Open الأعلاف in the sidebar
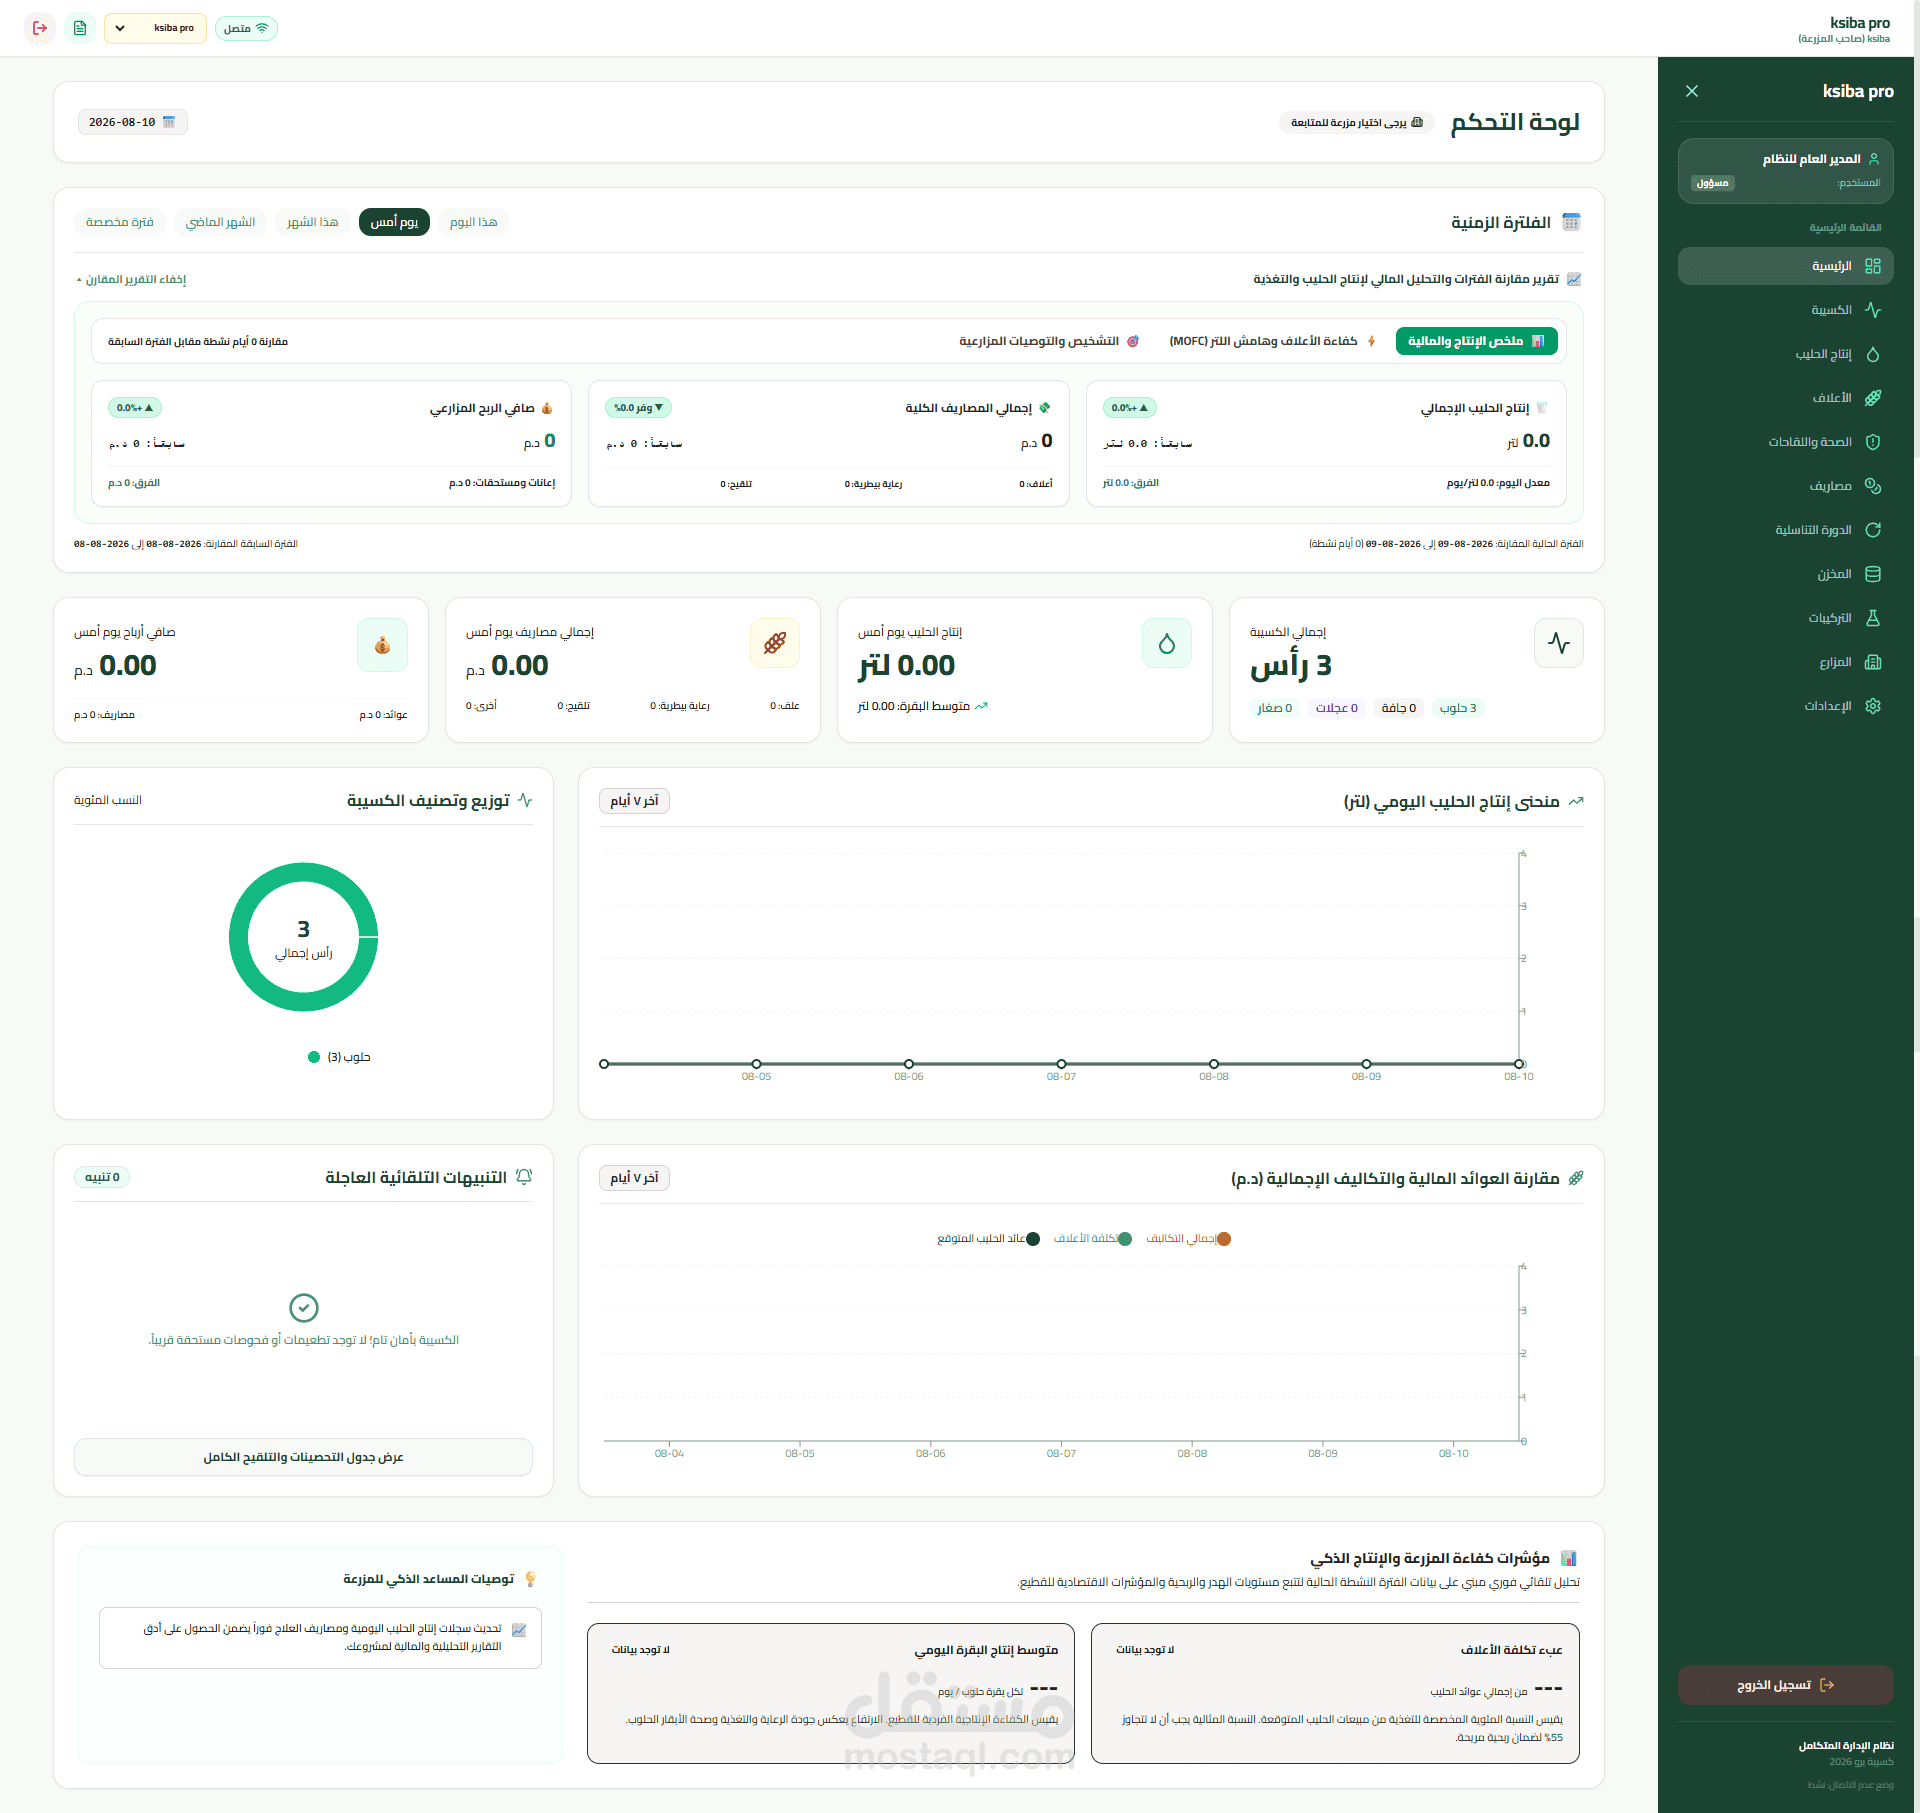The height and width of the screenshot is (1813, 1920). pos(1785,398)
